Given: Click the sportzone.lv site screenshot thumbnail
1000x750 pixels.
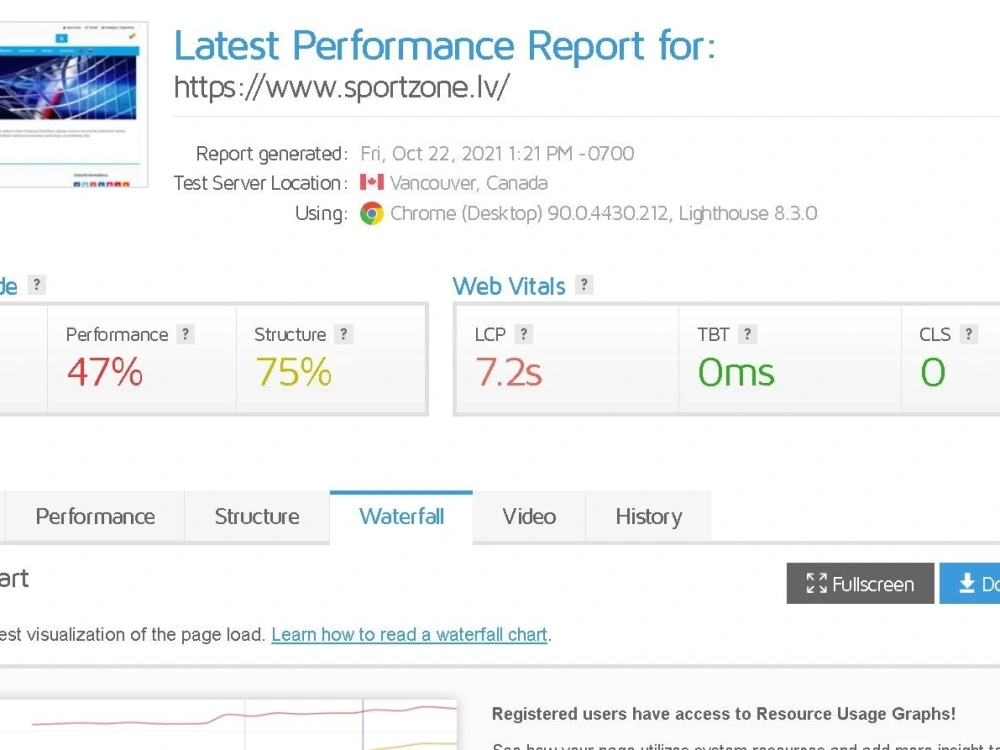Looking at the screenshot, I should tap(73, 105).
